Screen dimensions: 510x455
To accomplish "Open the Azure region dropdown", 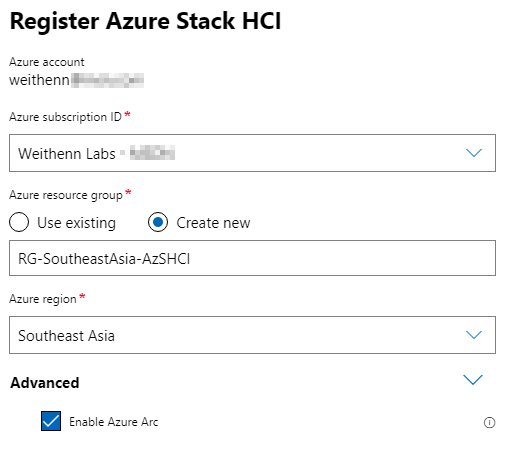I will click(x=252, y=335).
